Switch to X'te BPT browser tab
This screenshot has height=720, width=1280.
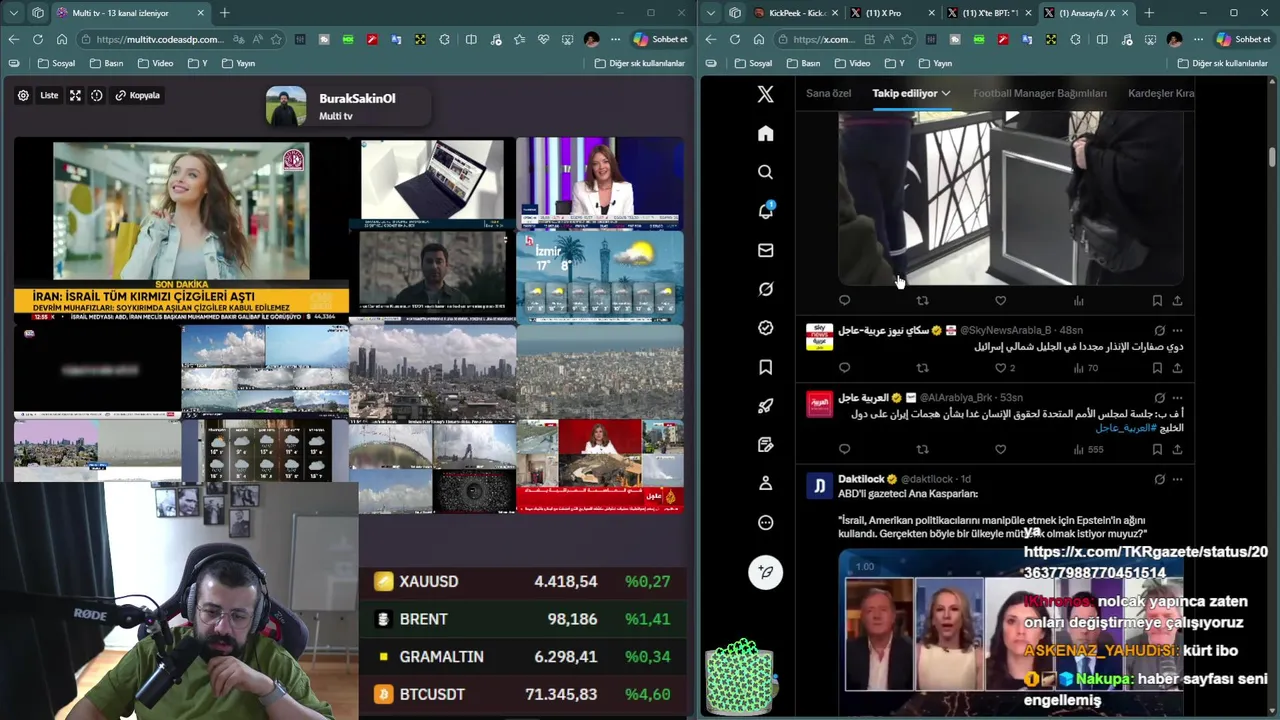click(x=988, y=13)
